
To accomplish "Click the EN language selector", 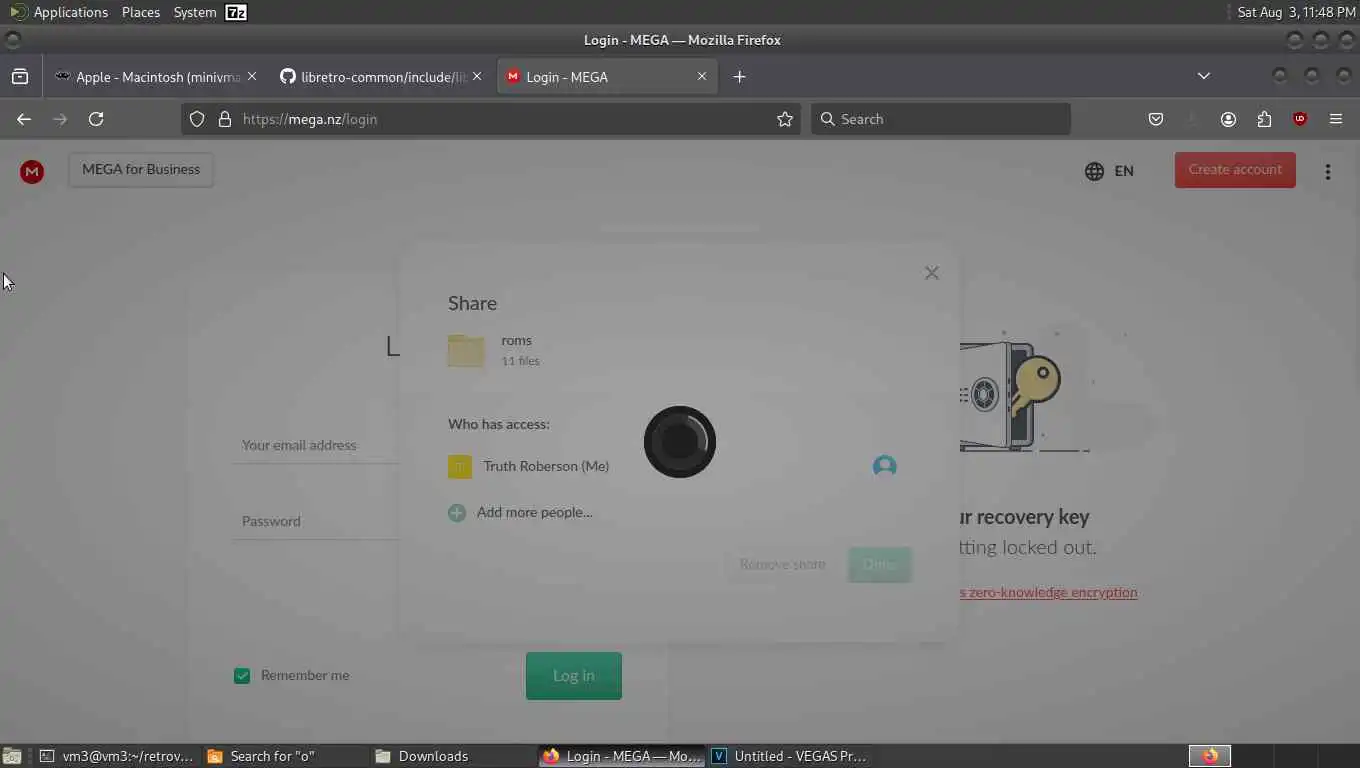I will (1124, 171).
